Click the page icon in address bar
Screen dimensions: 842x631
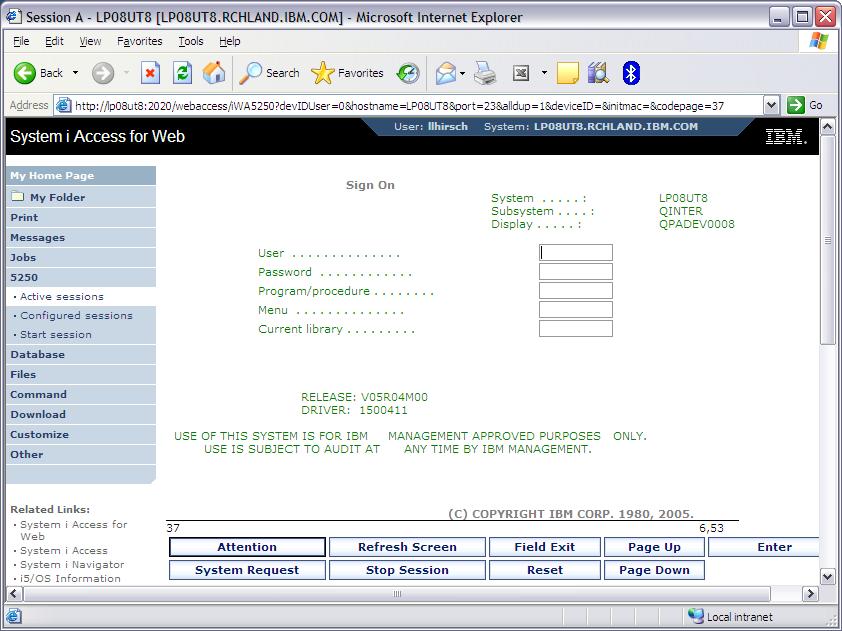tap(63, 105)
